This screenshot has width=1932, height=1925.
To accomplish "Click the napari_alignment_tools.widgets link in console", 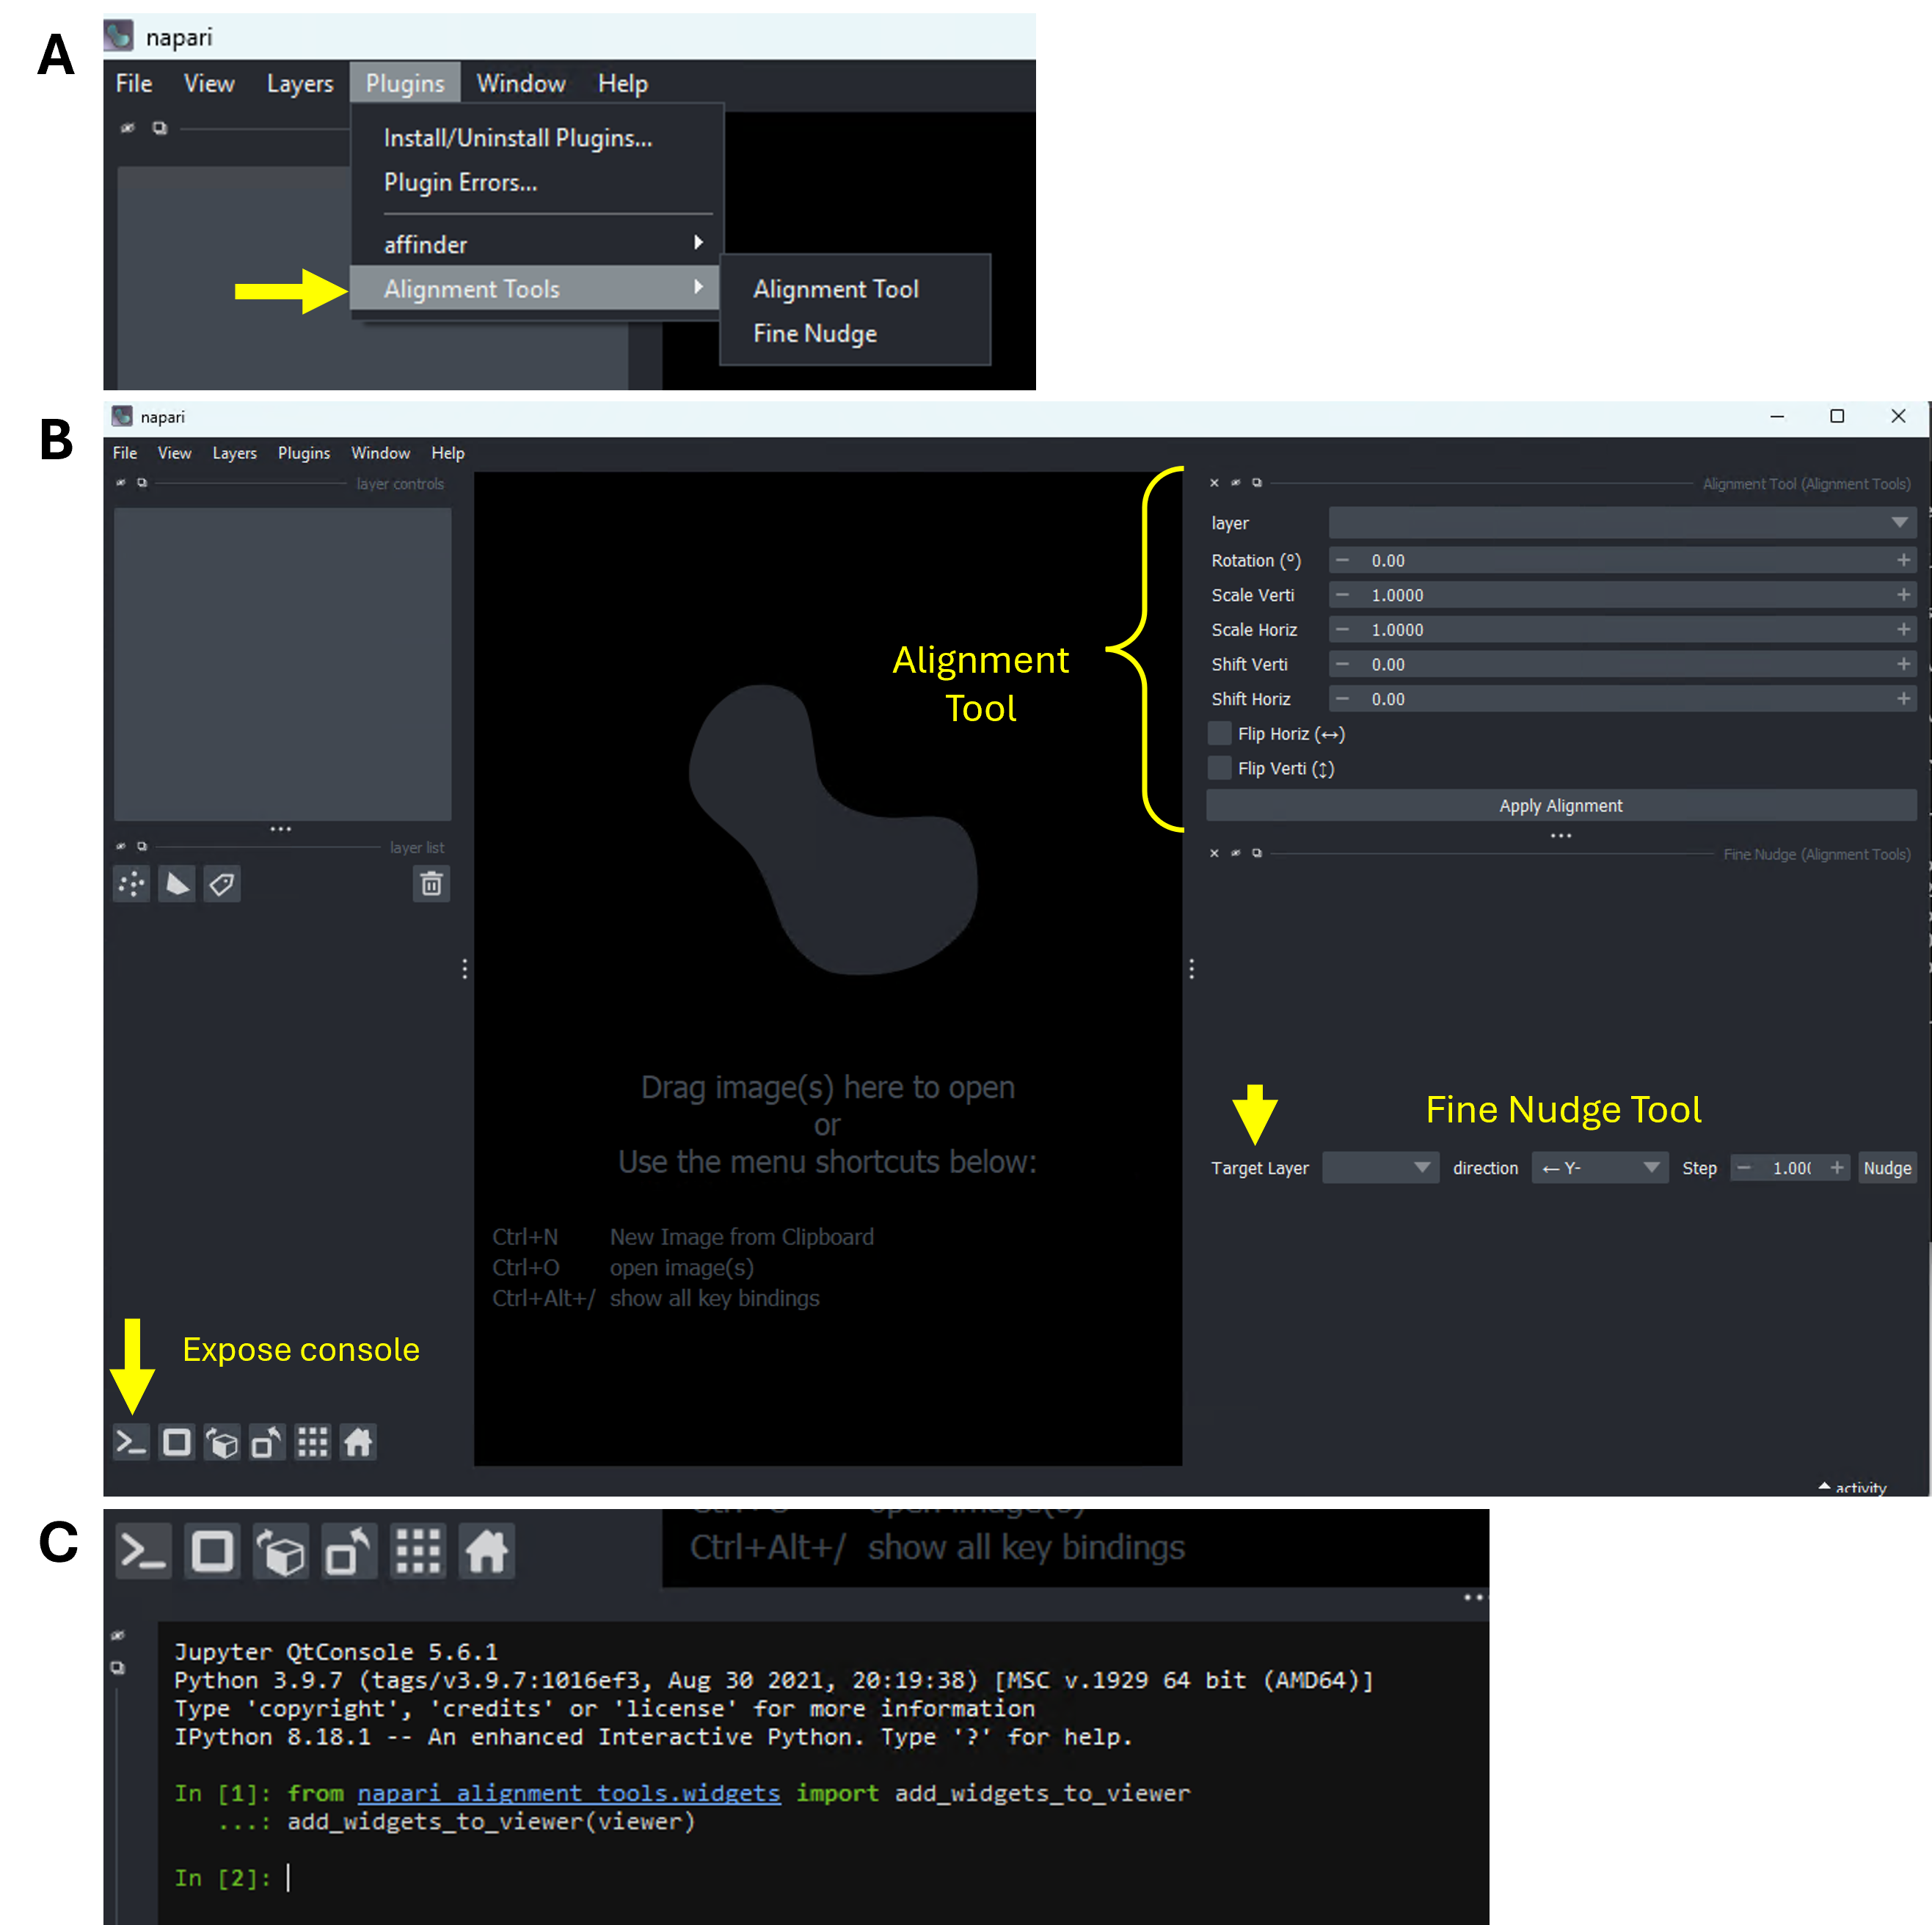I will pos(569,1793).
